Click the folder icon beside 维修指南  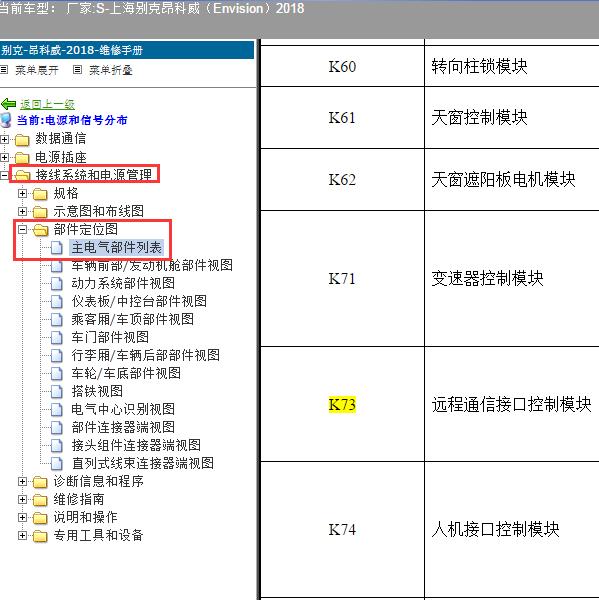point(40,500)
